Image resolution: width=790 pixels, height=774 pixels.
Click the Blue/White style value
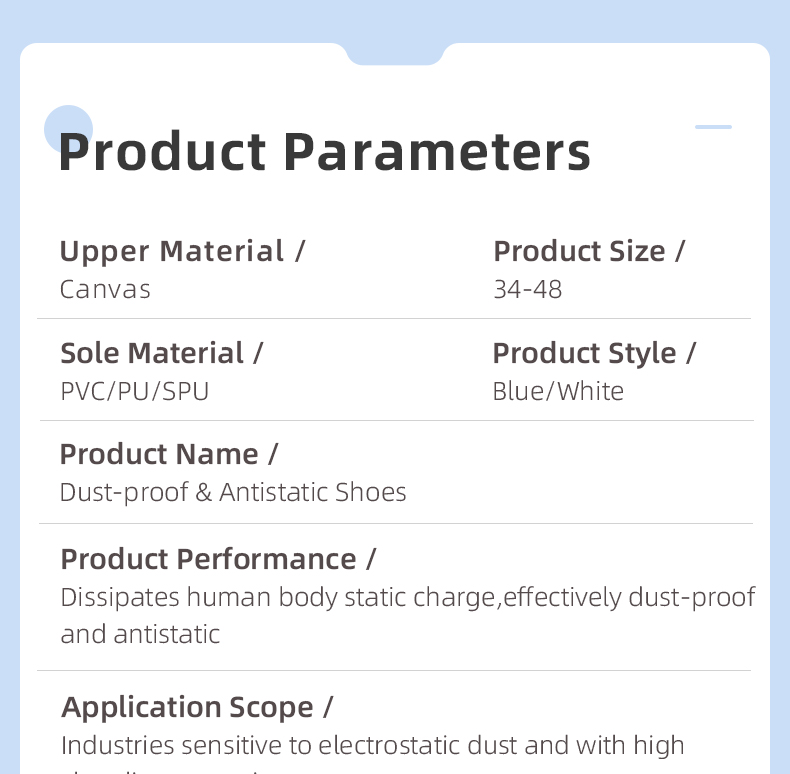pos(558,391)
